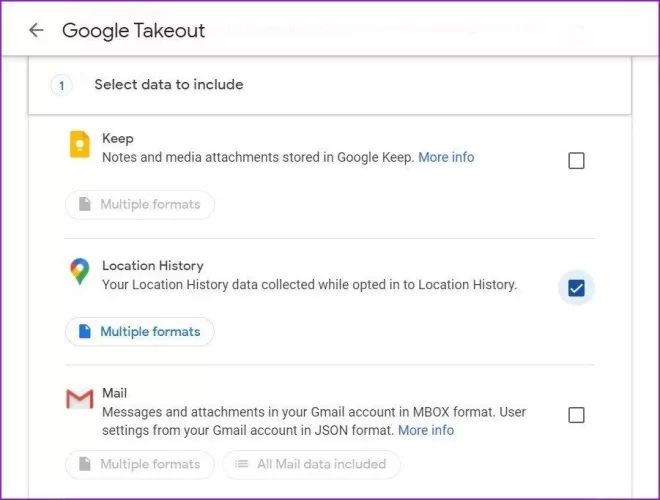The image size is (660, 500).
Task: Open the More info link for Mail
Action: [x=426, y=430]
